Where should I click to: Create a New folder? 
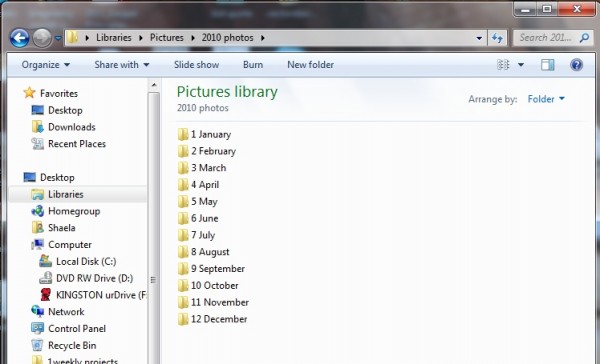[x=310, y=65]
